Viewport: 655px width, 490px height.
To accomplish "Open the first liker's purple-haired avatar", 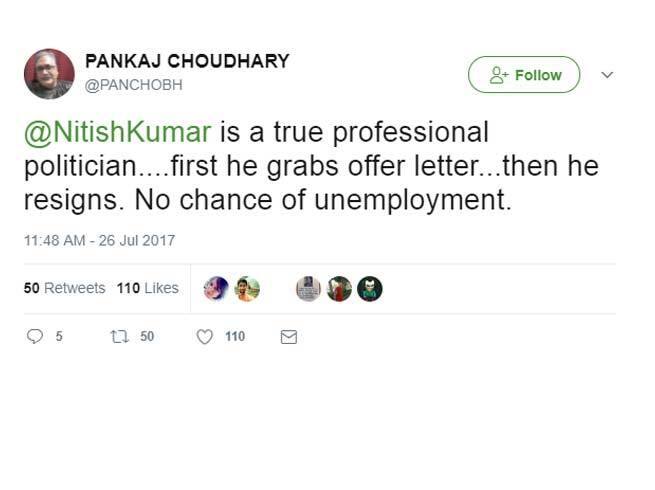I will click(x=216, y=288).
